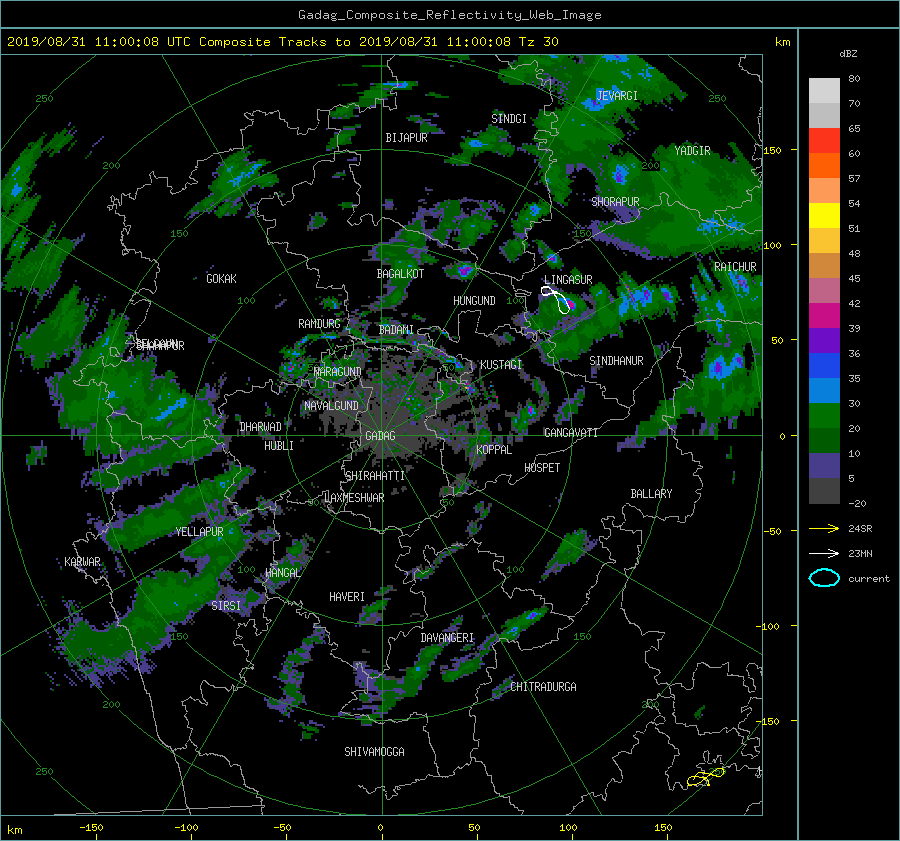The width and height of the screenshot is (900, 841).
Task: Click the KOPPAL city label
Action: (494, 450)
